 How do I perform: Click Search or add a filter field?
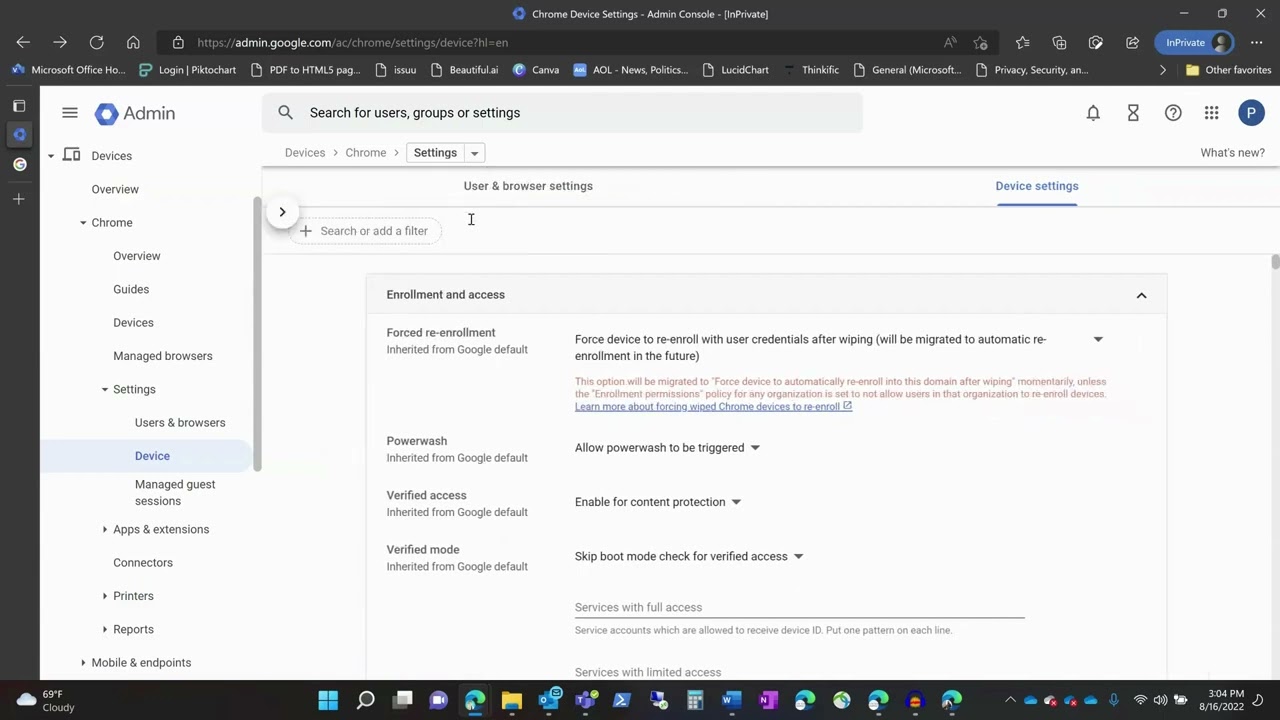pyautogui.click(x=365, y=231)
